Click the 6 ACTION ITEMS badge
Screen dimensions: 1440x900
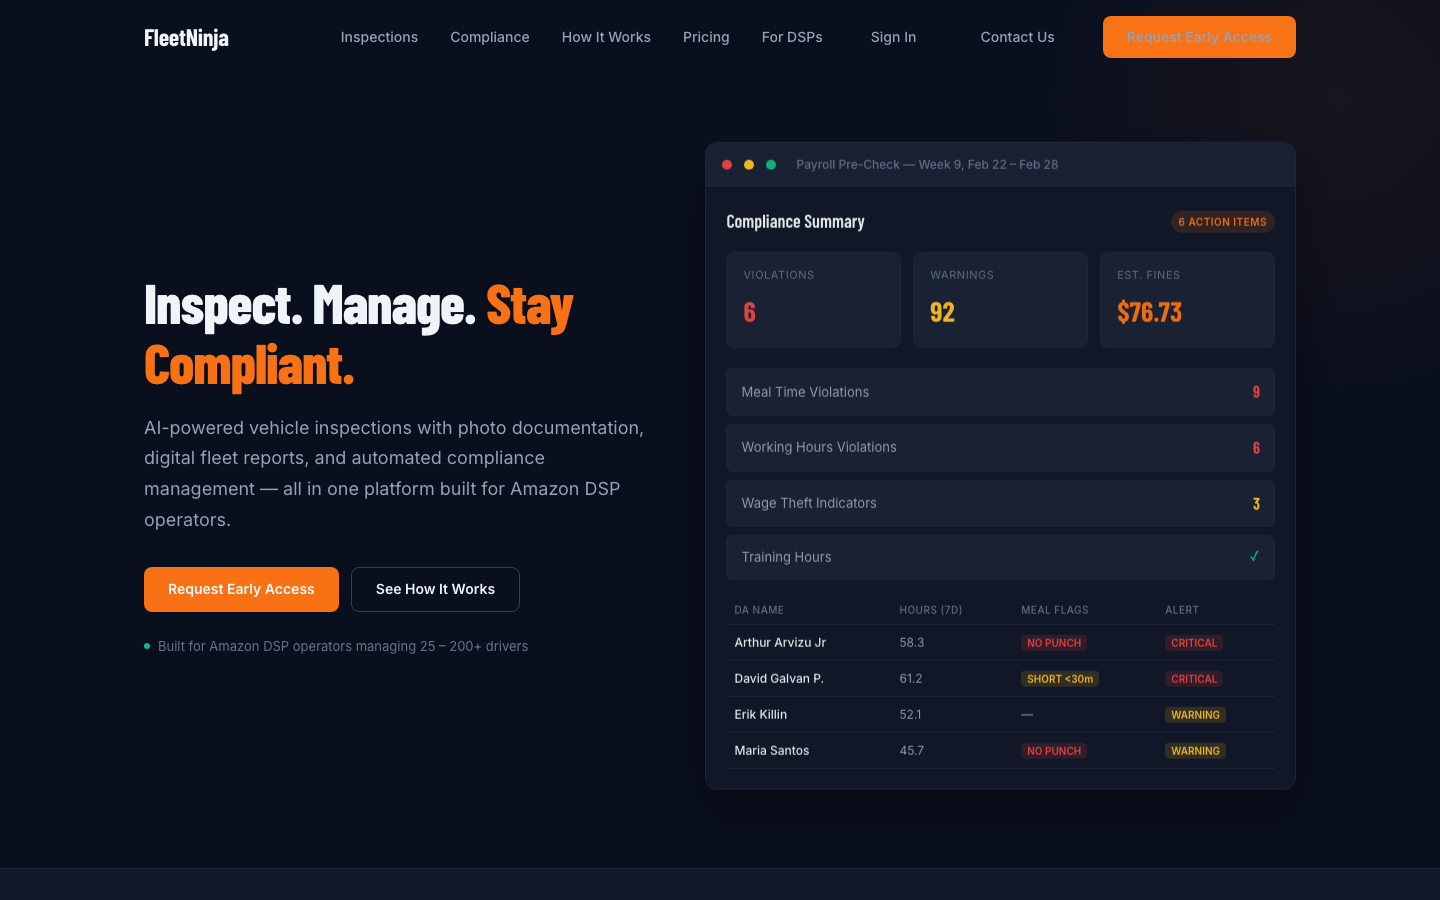[1222, 222]
